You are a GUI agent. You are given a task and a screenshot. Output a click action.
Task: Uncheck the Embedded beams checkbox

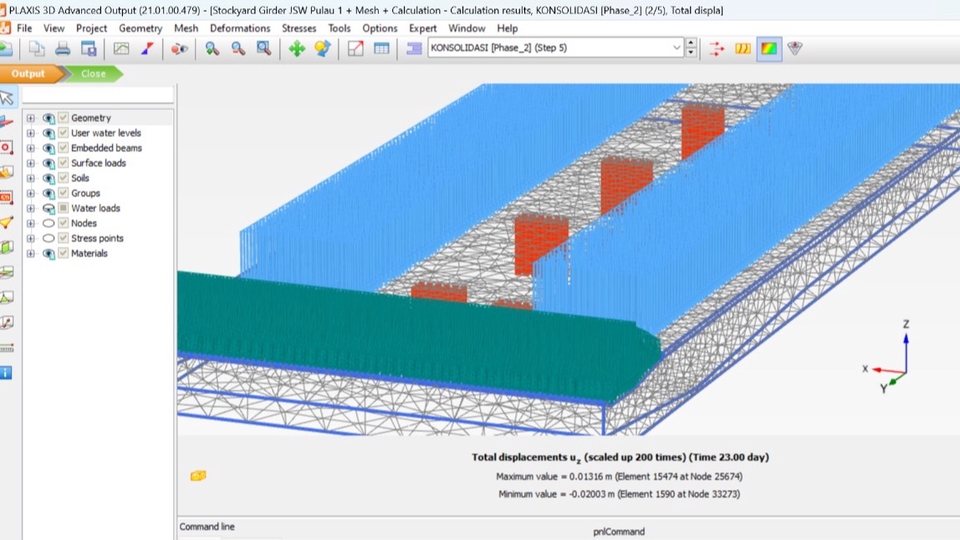coord(63,148)
